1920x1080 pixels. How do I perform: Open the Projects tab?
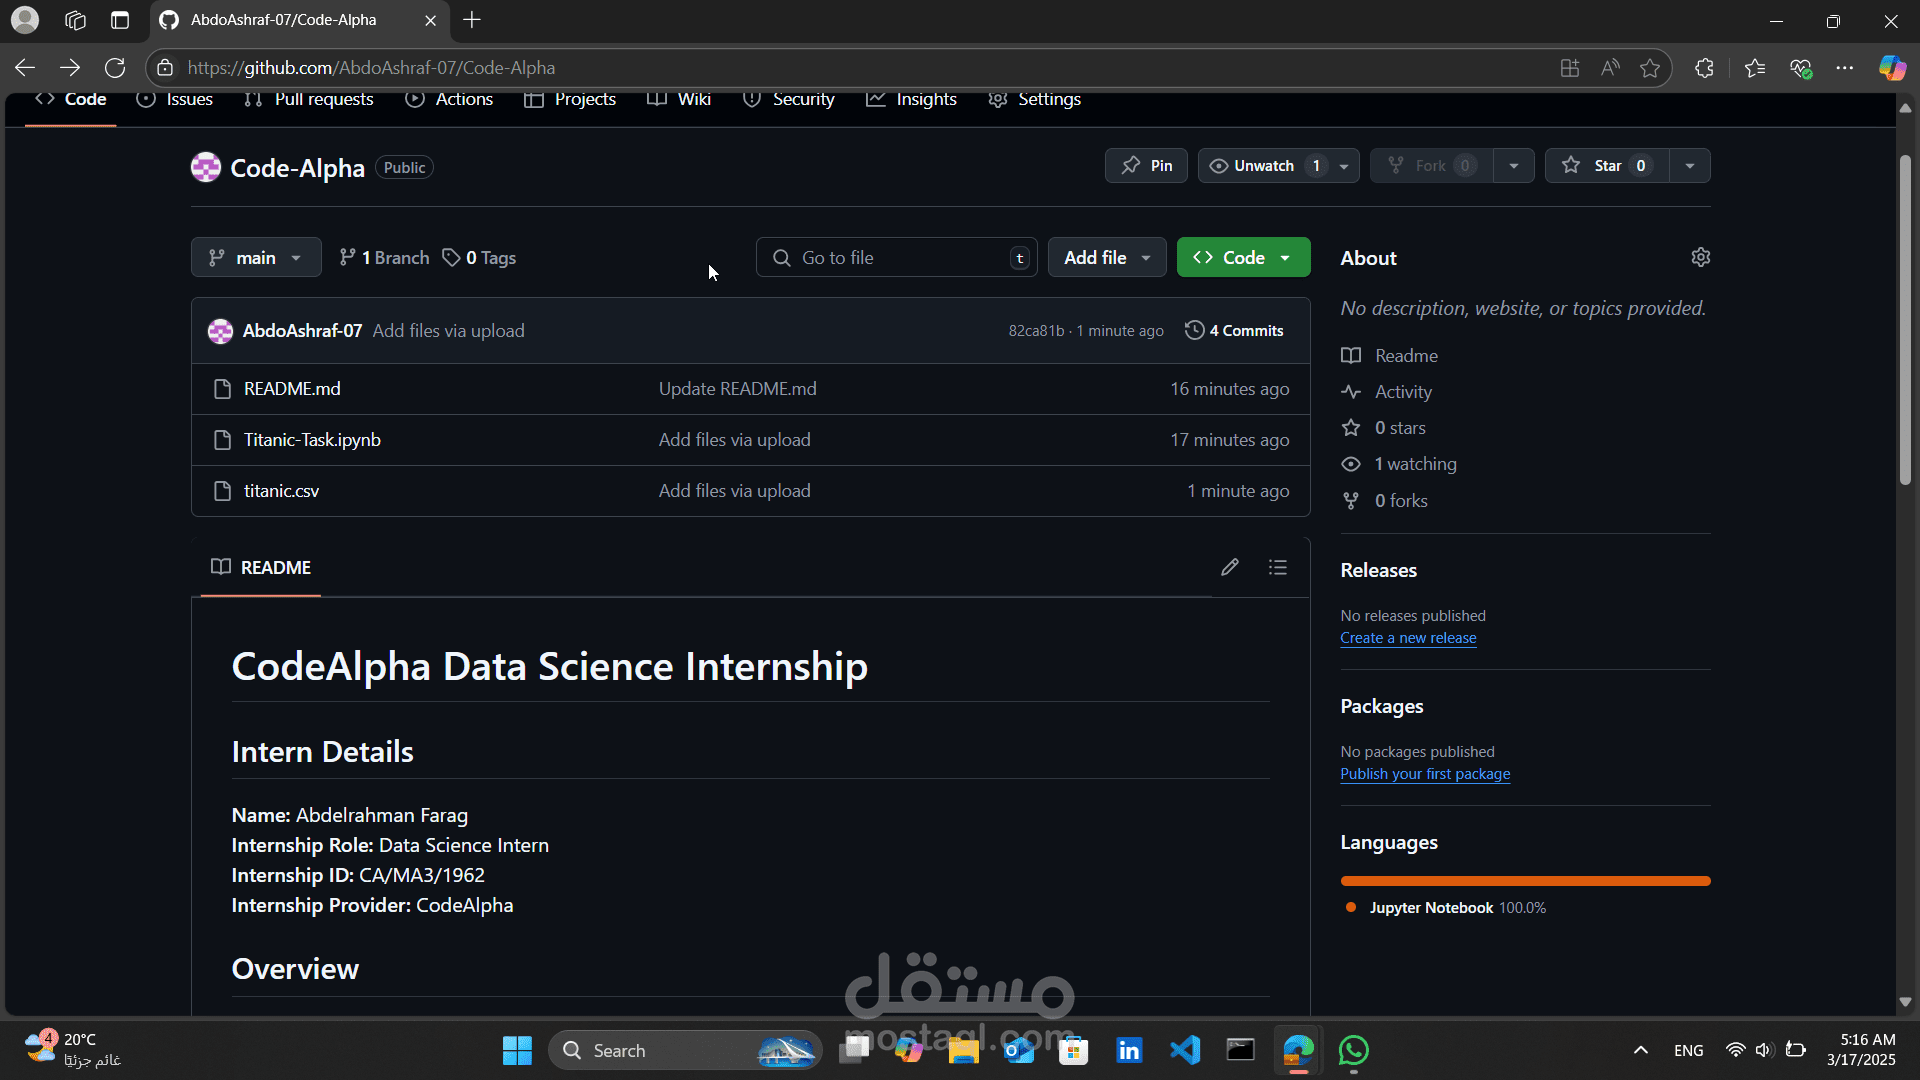pos(570,99)
